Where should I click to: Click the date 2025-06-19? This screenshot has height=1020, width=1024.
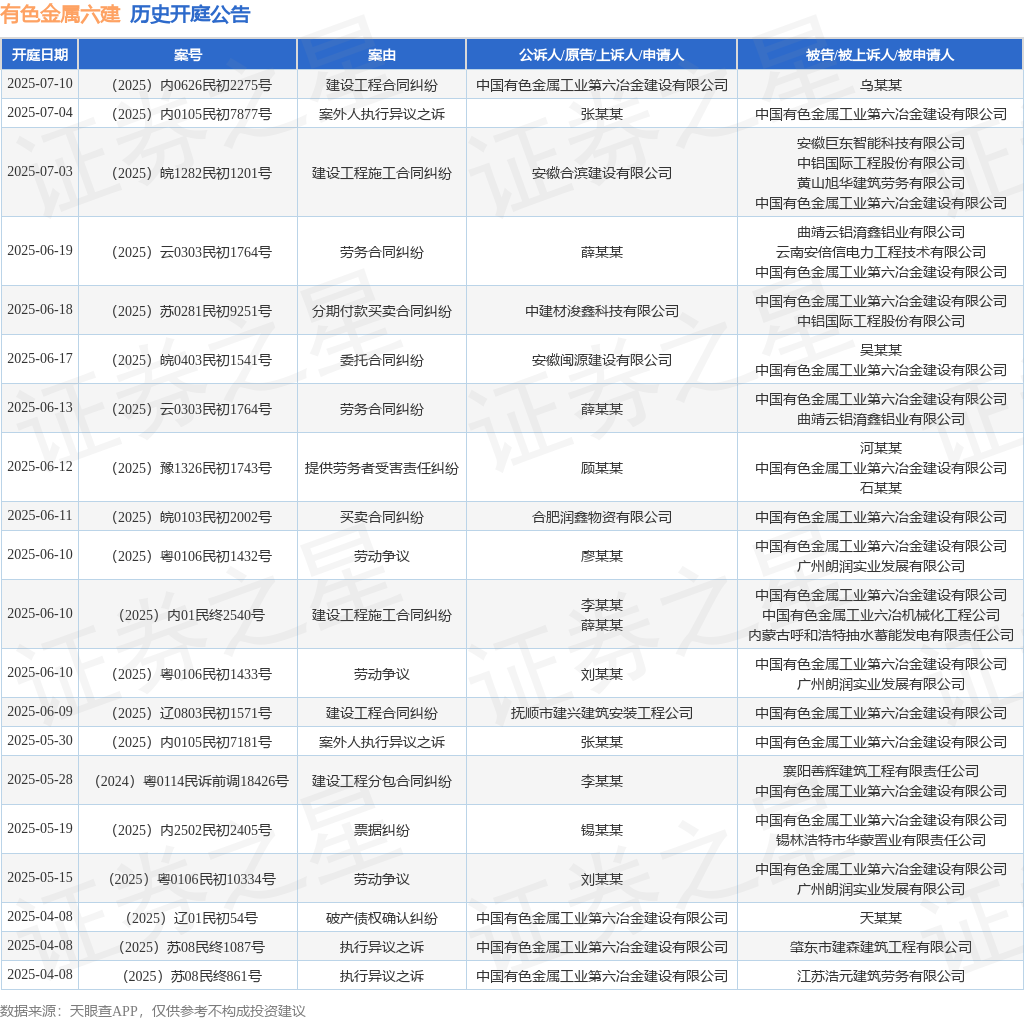point(40,250)
